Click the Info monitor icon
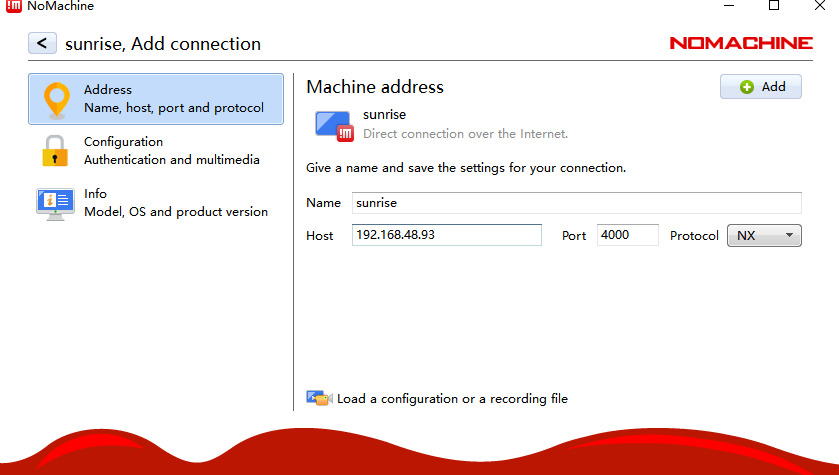839x475 pixels. tap(54, 203)
